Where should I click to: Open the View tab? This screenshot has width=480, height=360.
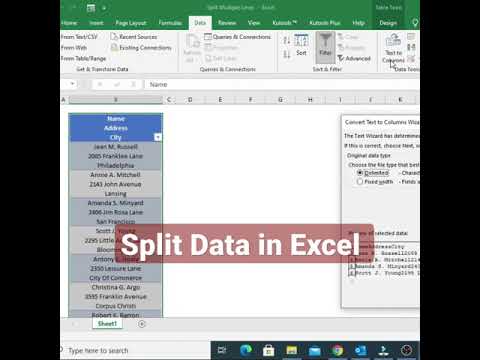[x=254, y=23]
